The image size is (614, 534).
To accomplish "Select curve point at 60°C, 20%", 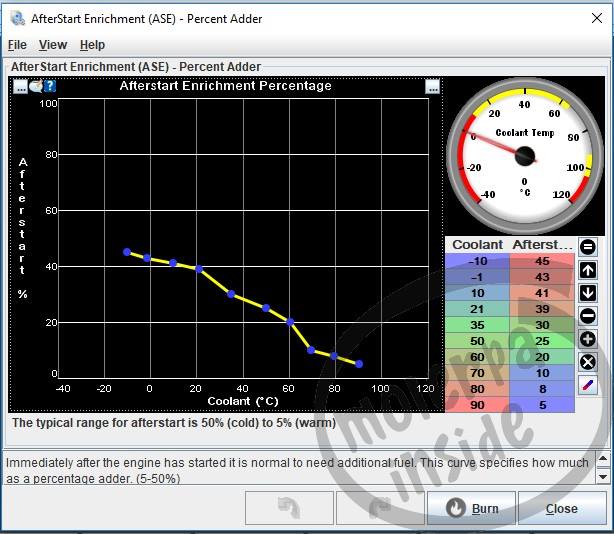I will pyautogui.click(x=290, y=322).
